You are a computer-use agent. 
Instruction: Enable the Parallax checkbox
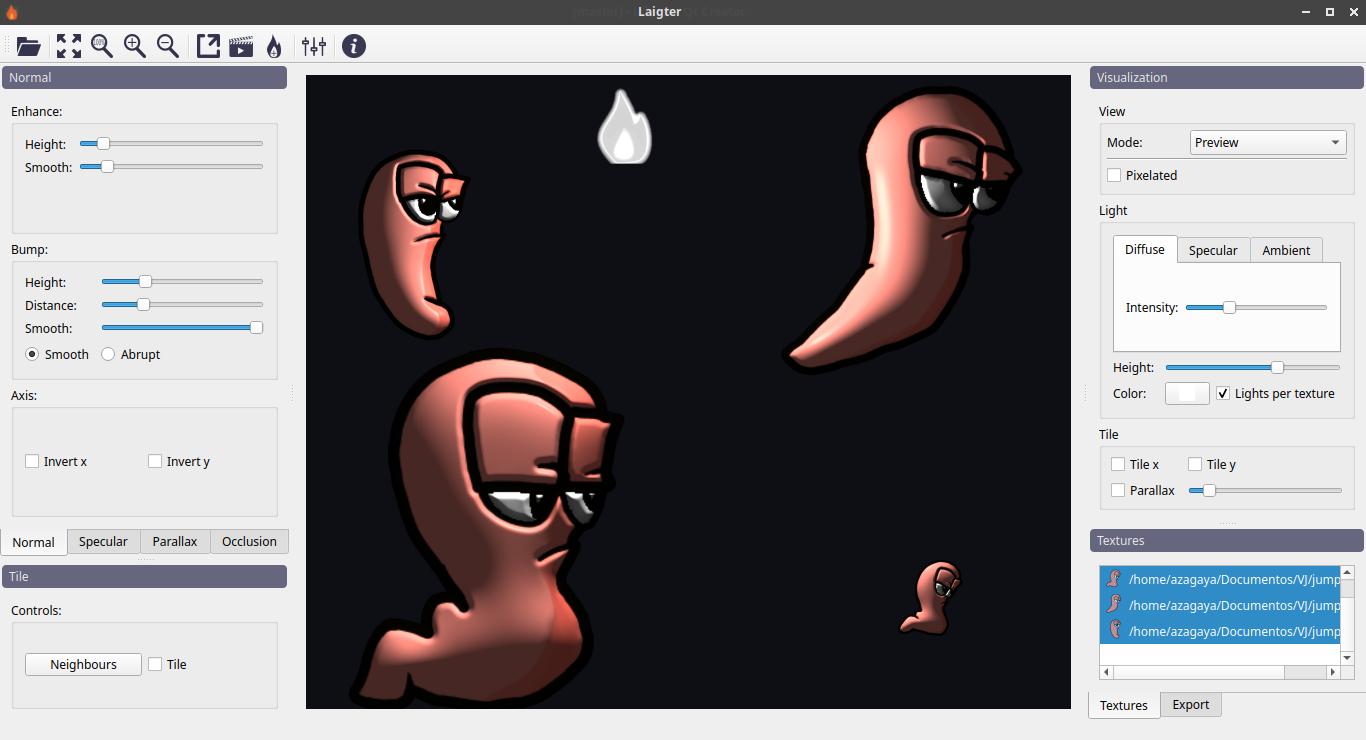tap(1118, 490)
